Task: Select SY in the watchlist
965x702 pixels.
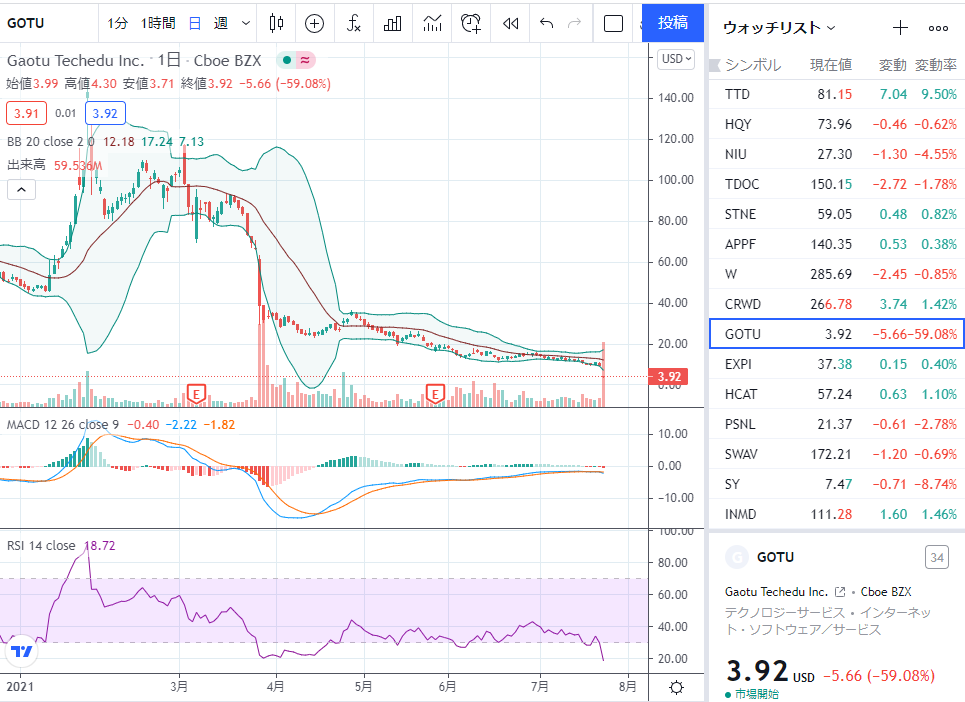Action: pyautogui.click(x=837, y=484)
